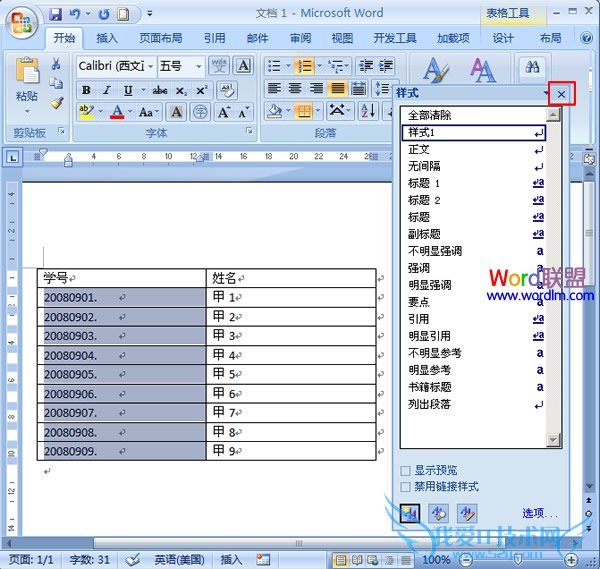The image size is (600, 569).
Task: Justify the paragraph text
Action: click(338, 89)
